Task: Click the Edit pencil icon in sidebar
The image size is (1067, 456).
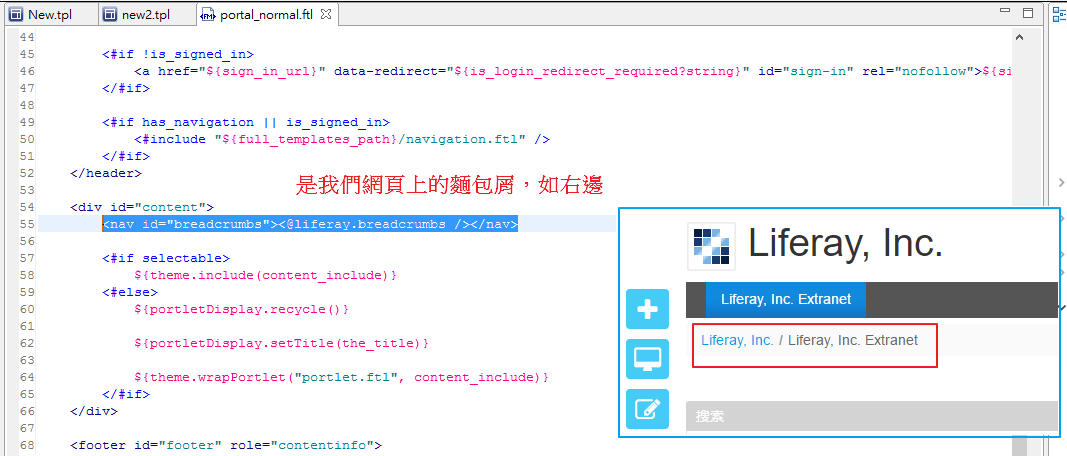Action: [647, 409]
